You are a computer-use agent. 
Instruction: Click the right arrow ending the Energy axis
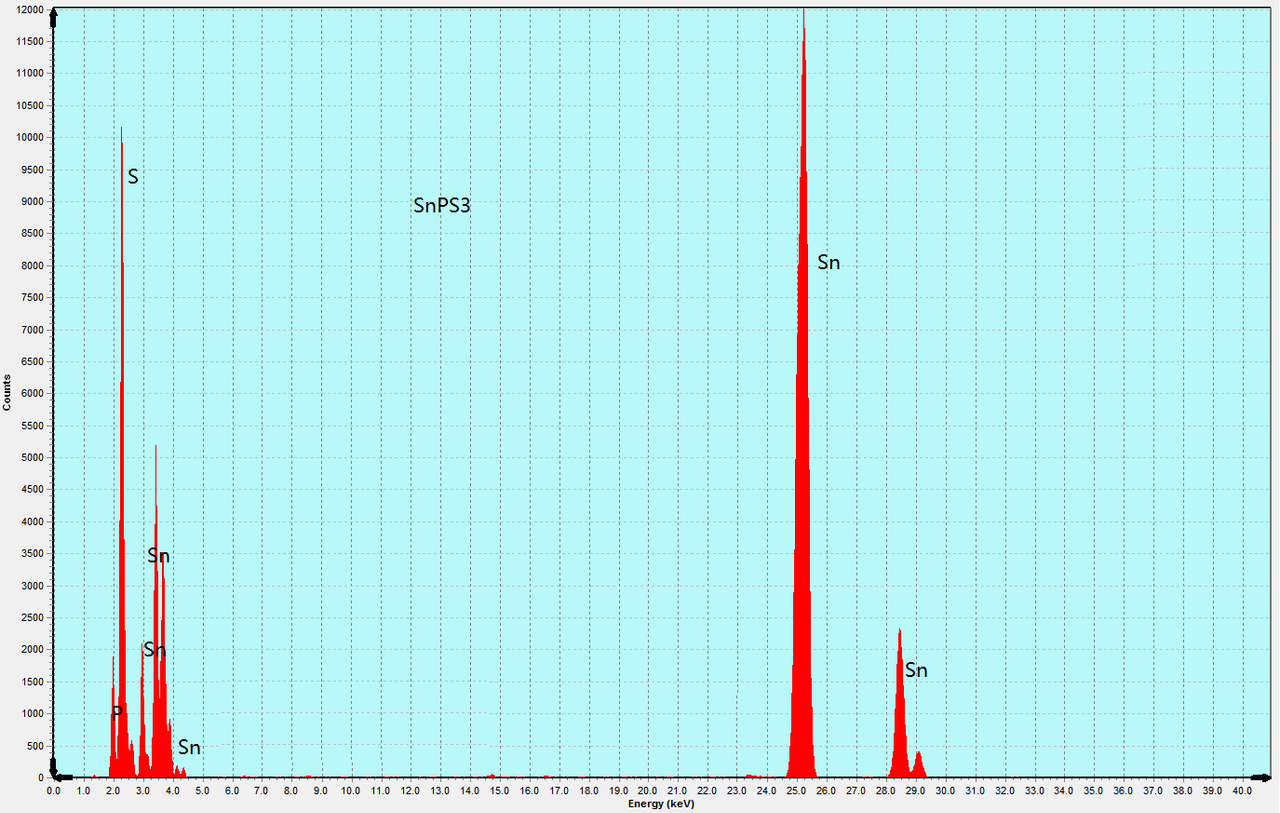click(x=1263, y=777)
